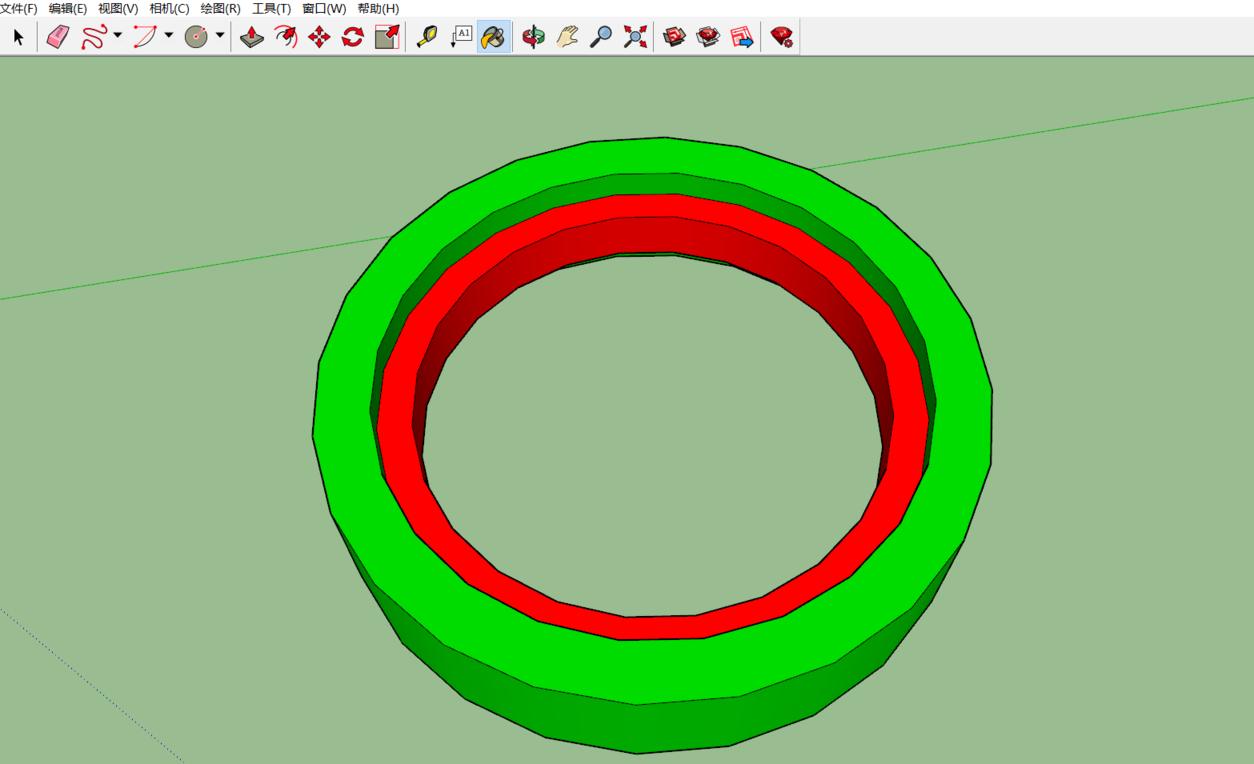Activate the Push/Pull tool

[252, 38]
